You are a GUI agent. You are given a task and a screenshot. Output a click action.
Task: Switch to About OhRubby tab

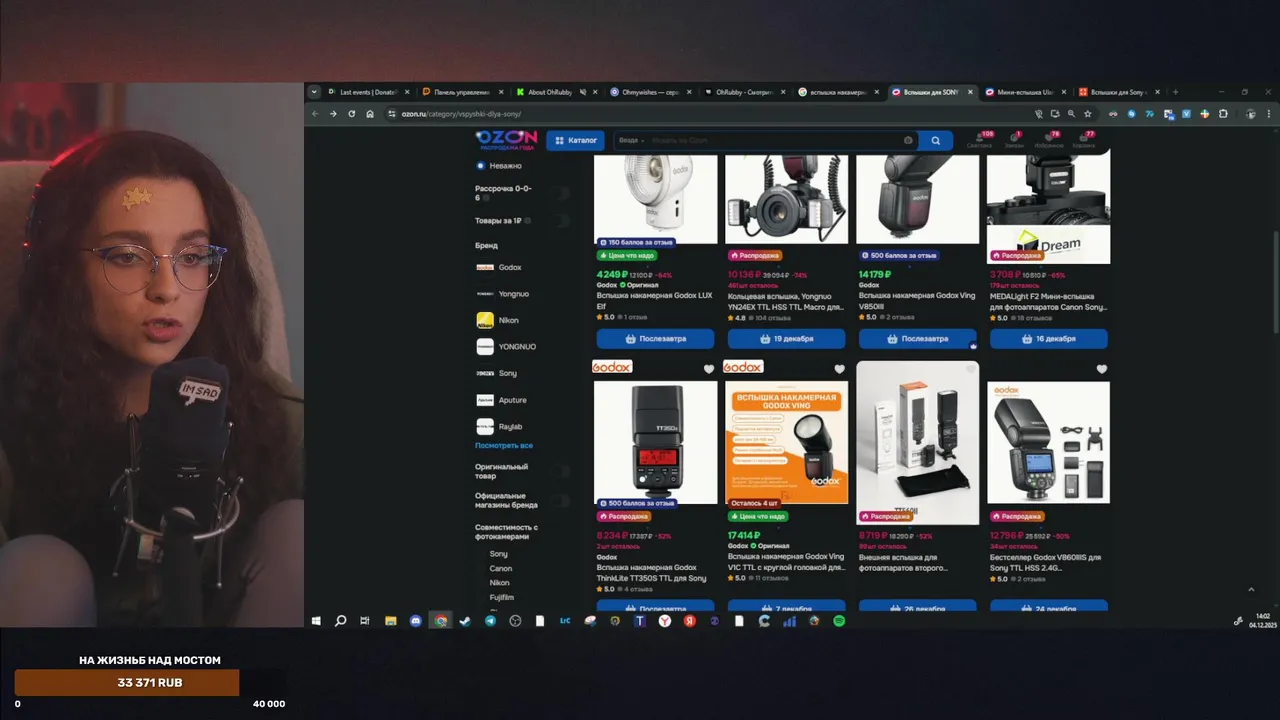tap(554, 92)
